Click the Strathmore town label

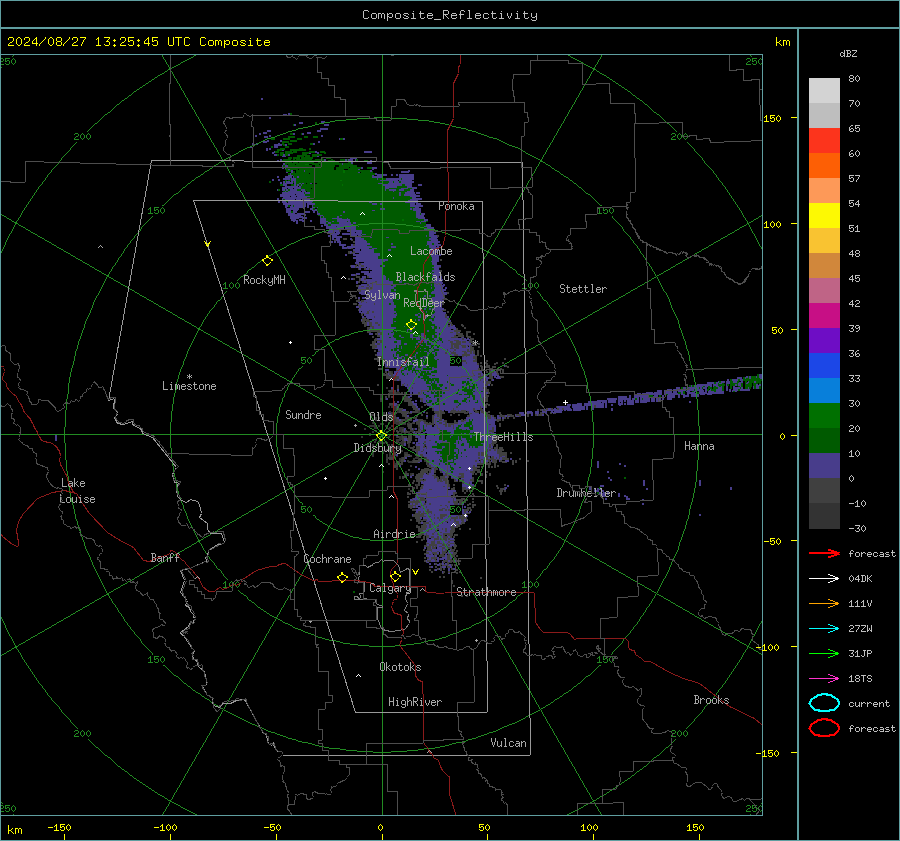click(x=486, y=592)
